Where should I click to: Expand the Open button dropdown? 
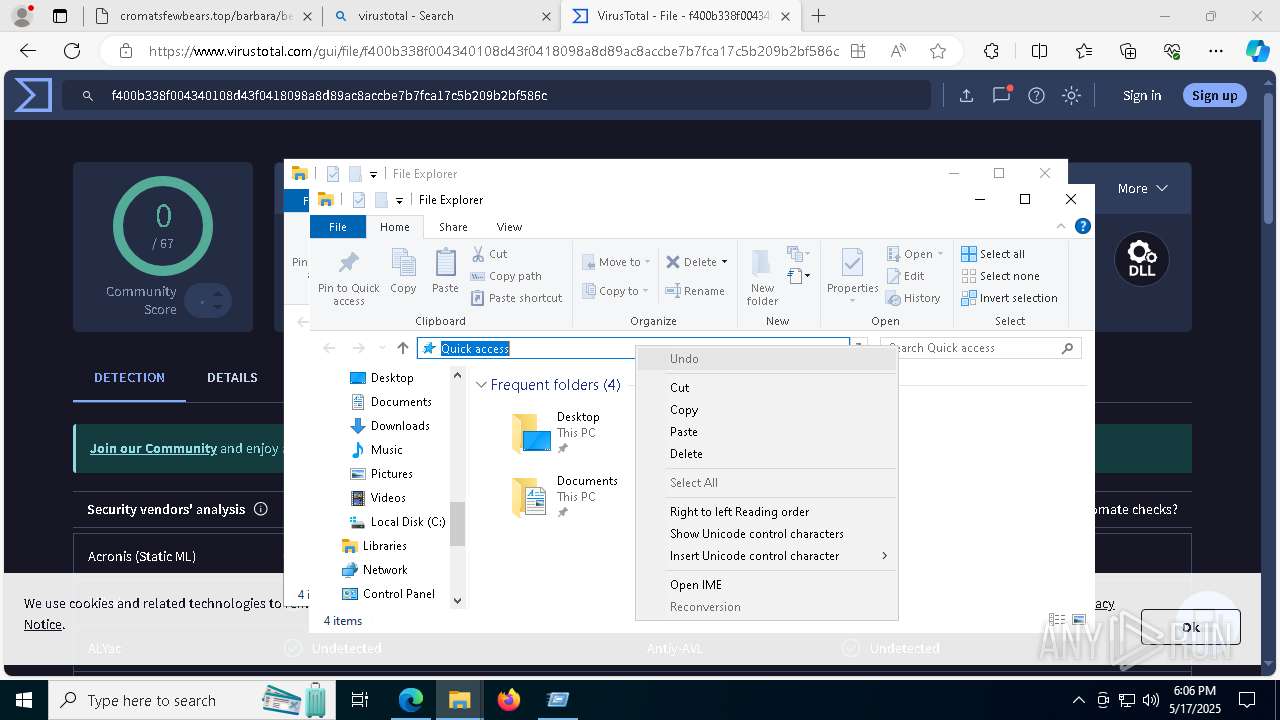click(x=940, y=254)
